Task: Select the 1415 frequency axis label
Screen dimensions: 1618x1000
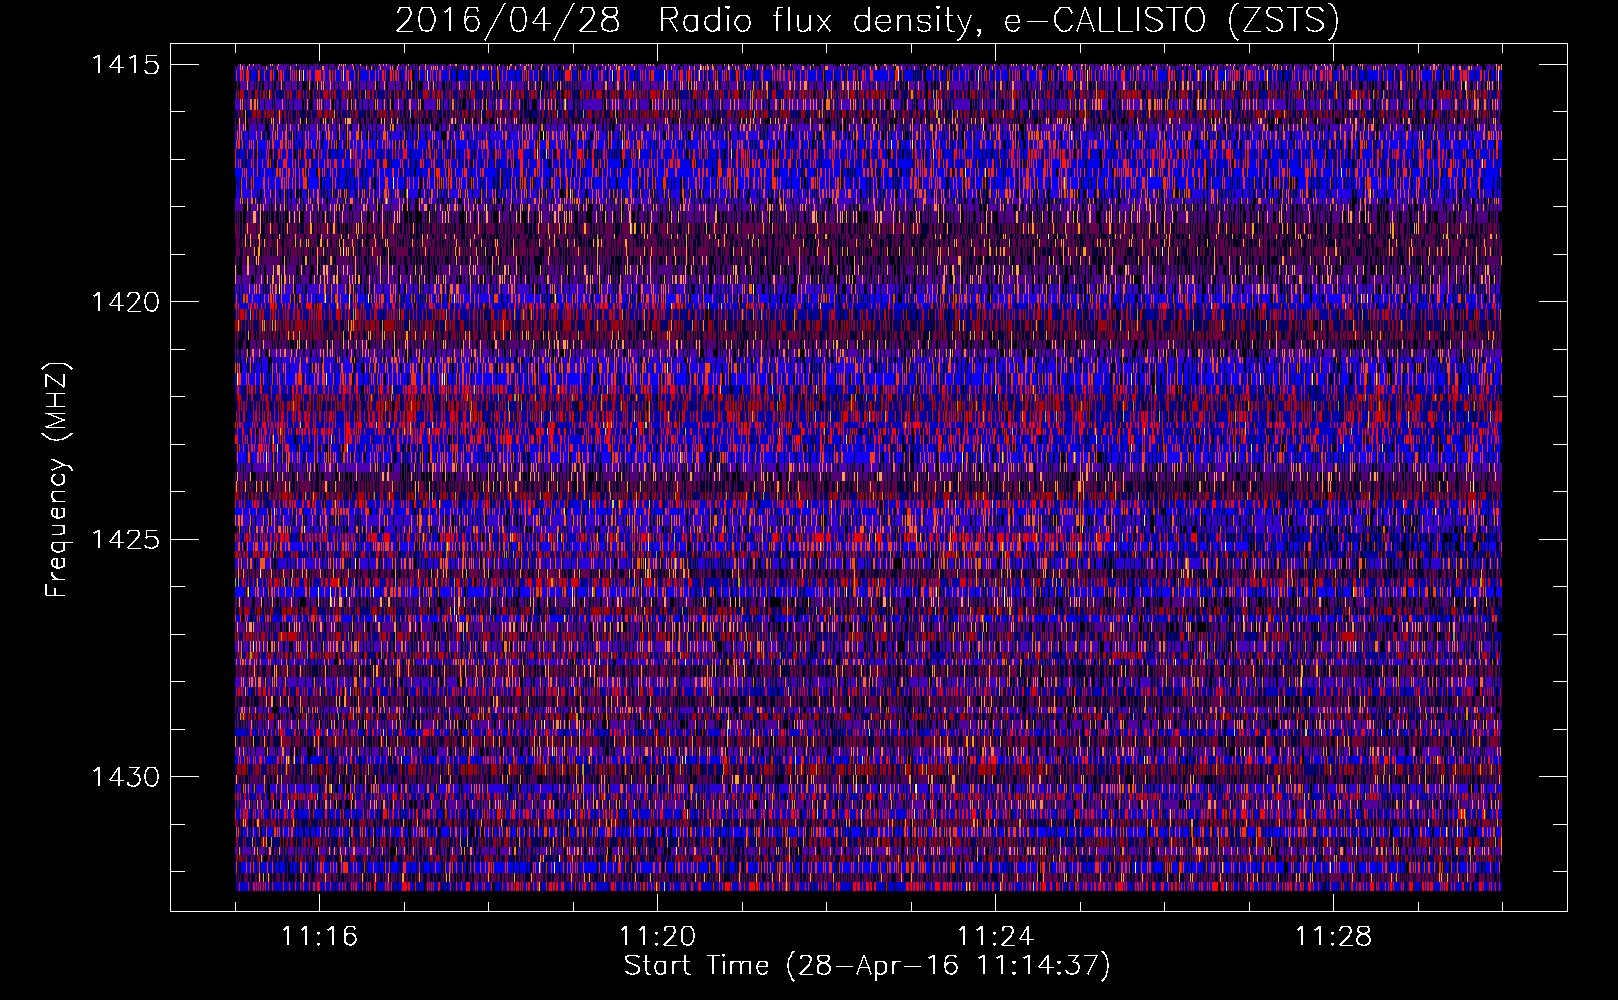Action: [x=125, y=65]
